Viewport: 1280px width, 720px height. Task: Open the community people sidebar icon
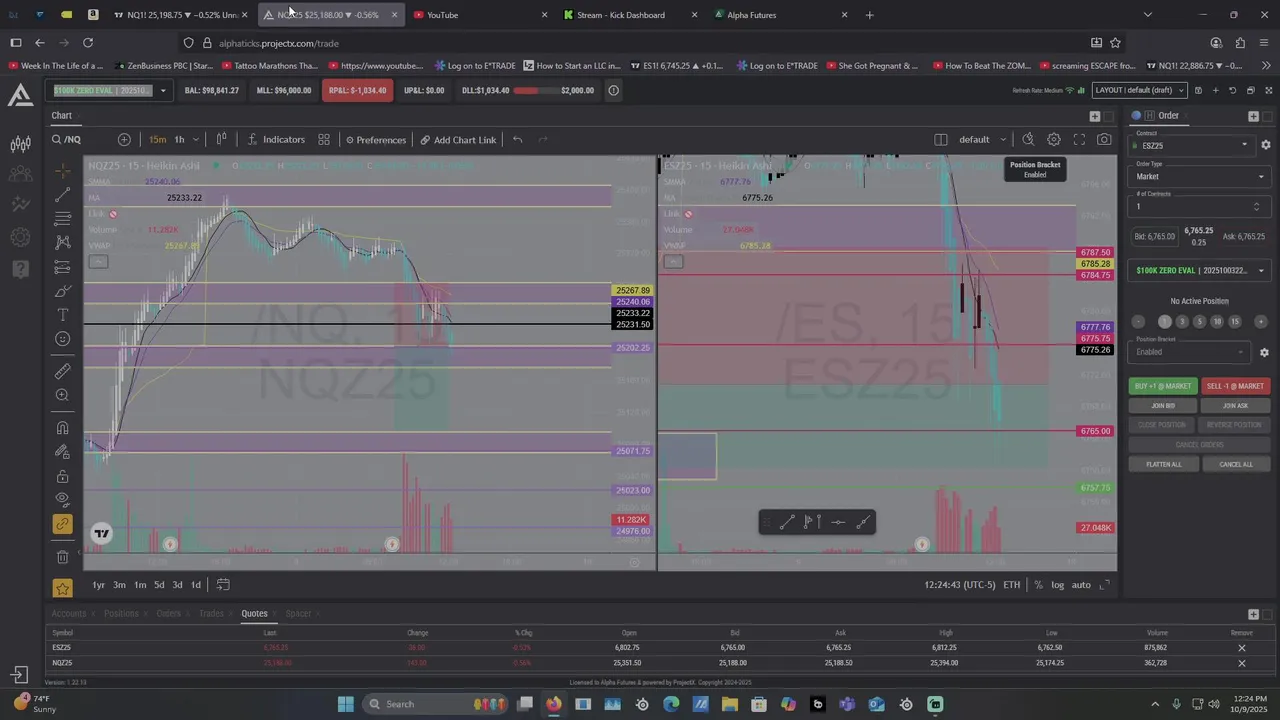[20, 174]
